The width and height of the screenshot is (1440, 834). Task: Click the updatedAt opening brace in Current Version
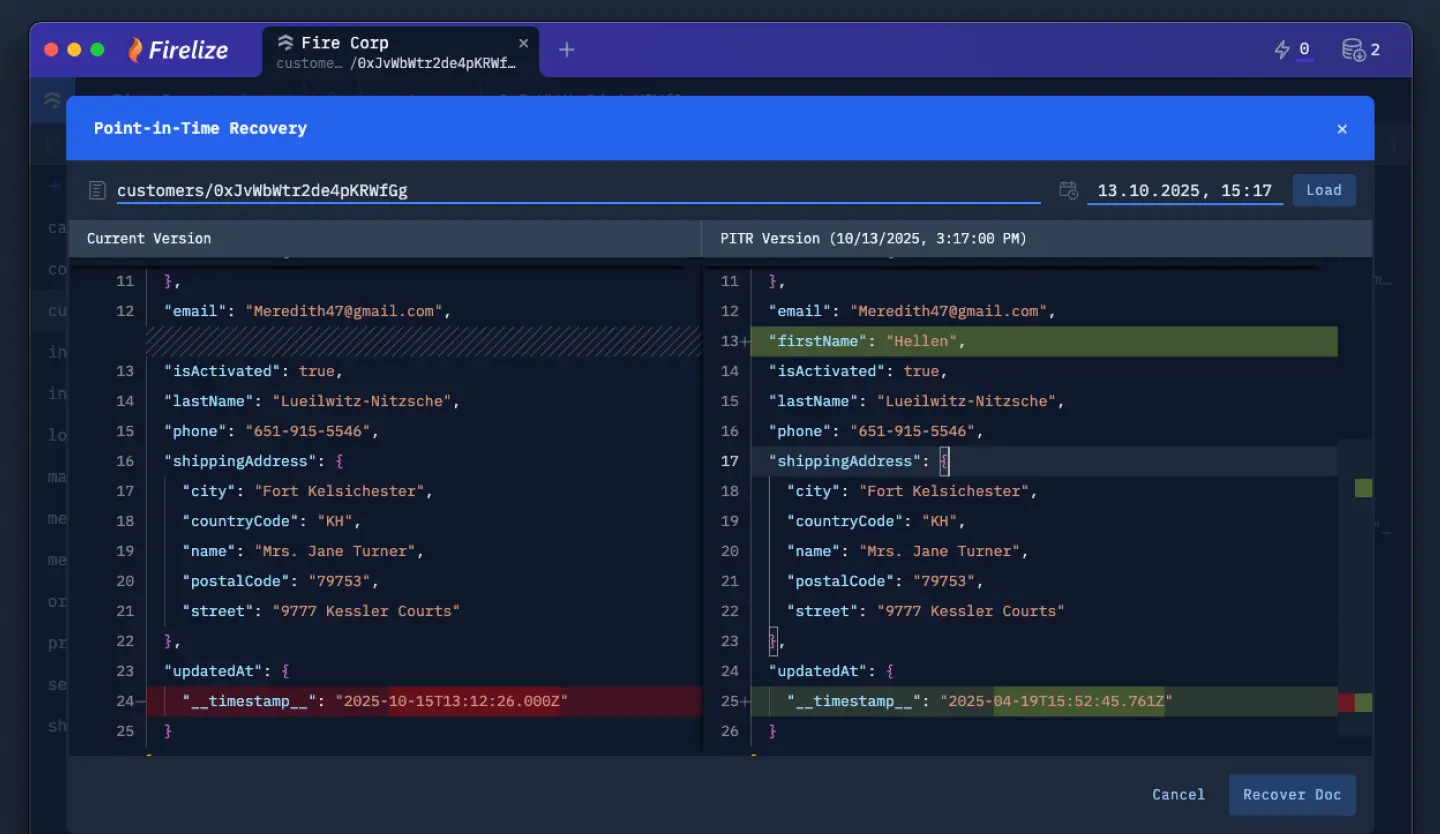coord(285,671)
